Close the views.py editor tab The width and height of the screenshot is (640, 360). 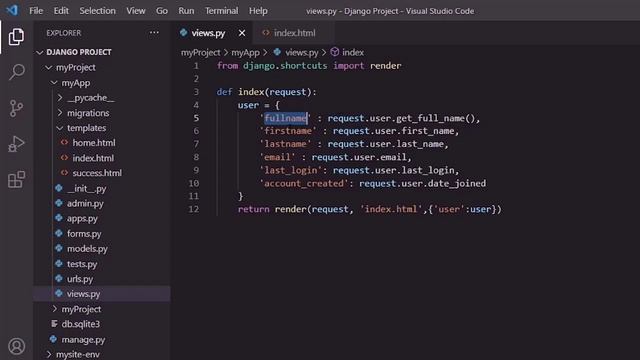click(242, 33)
